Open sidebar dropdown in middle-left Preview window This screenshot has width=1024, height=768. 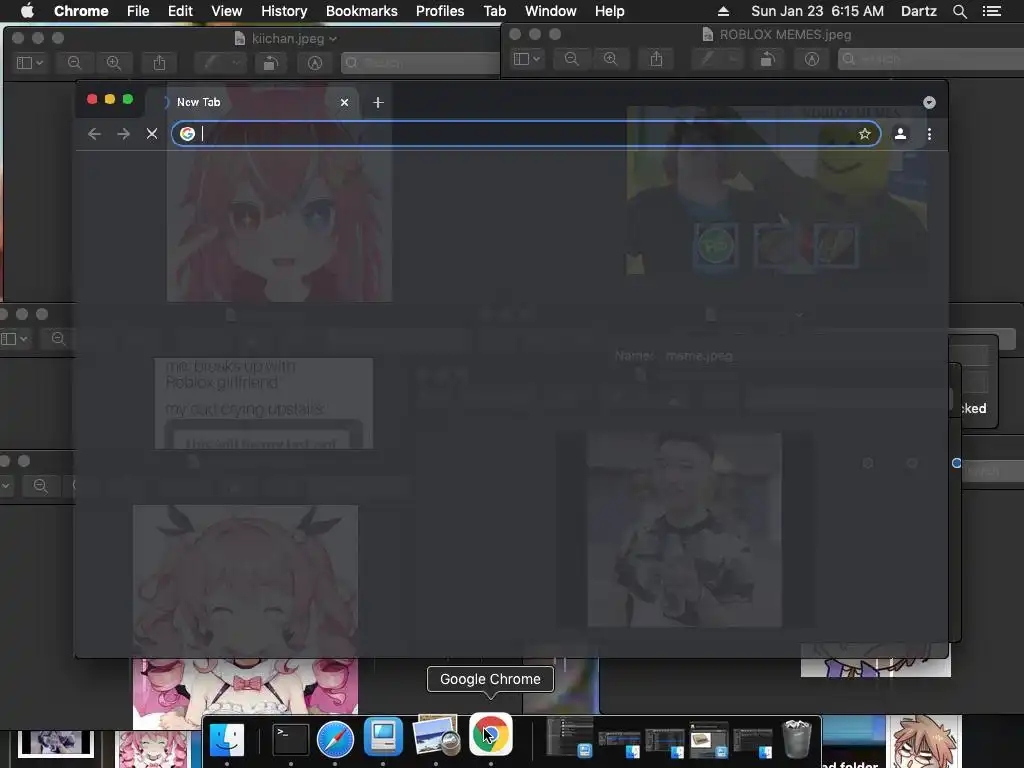click(14, 339)
